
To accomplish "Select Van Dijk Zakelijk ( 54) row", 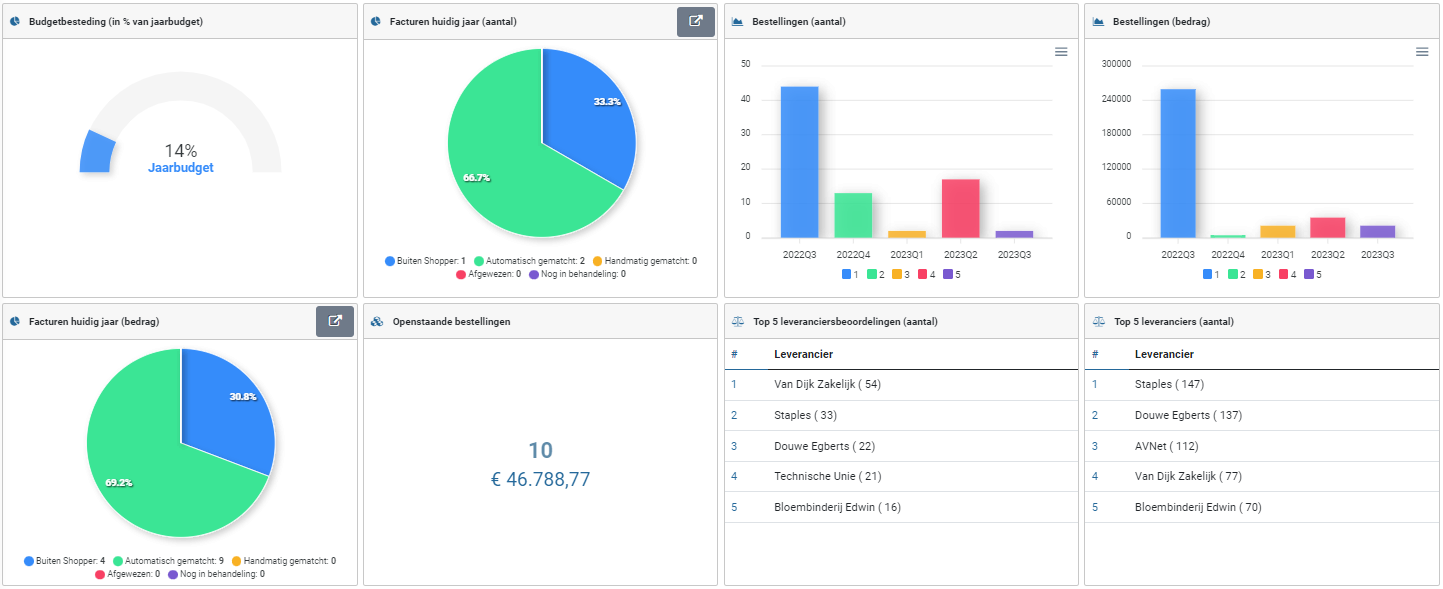I will 827,384.
